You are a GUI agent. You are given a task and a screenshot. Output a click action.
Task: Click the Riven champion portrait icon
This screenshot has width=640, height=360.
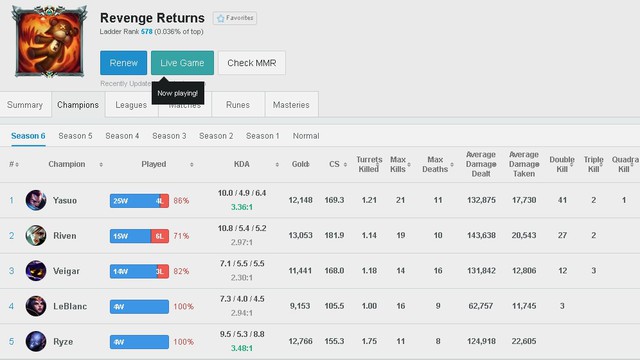tap(36, 236)
